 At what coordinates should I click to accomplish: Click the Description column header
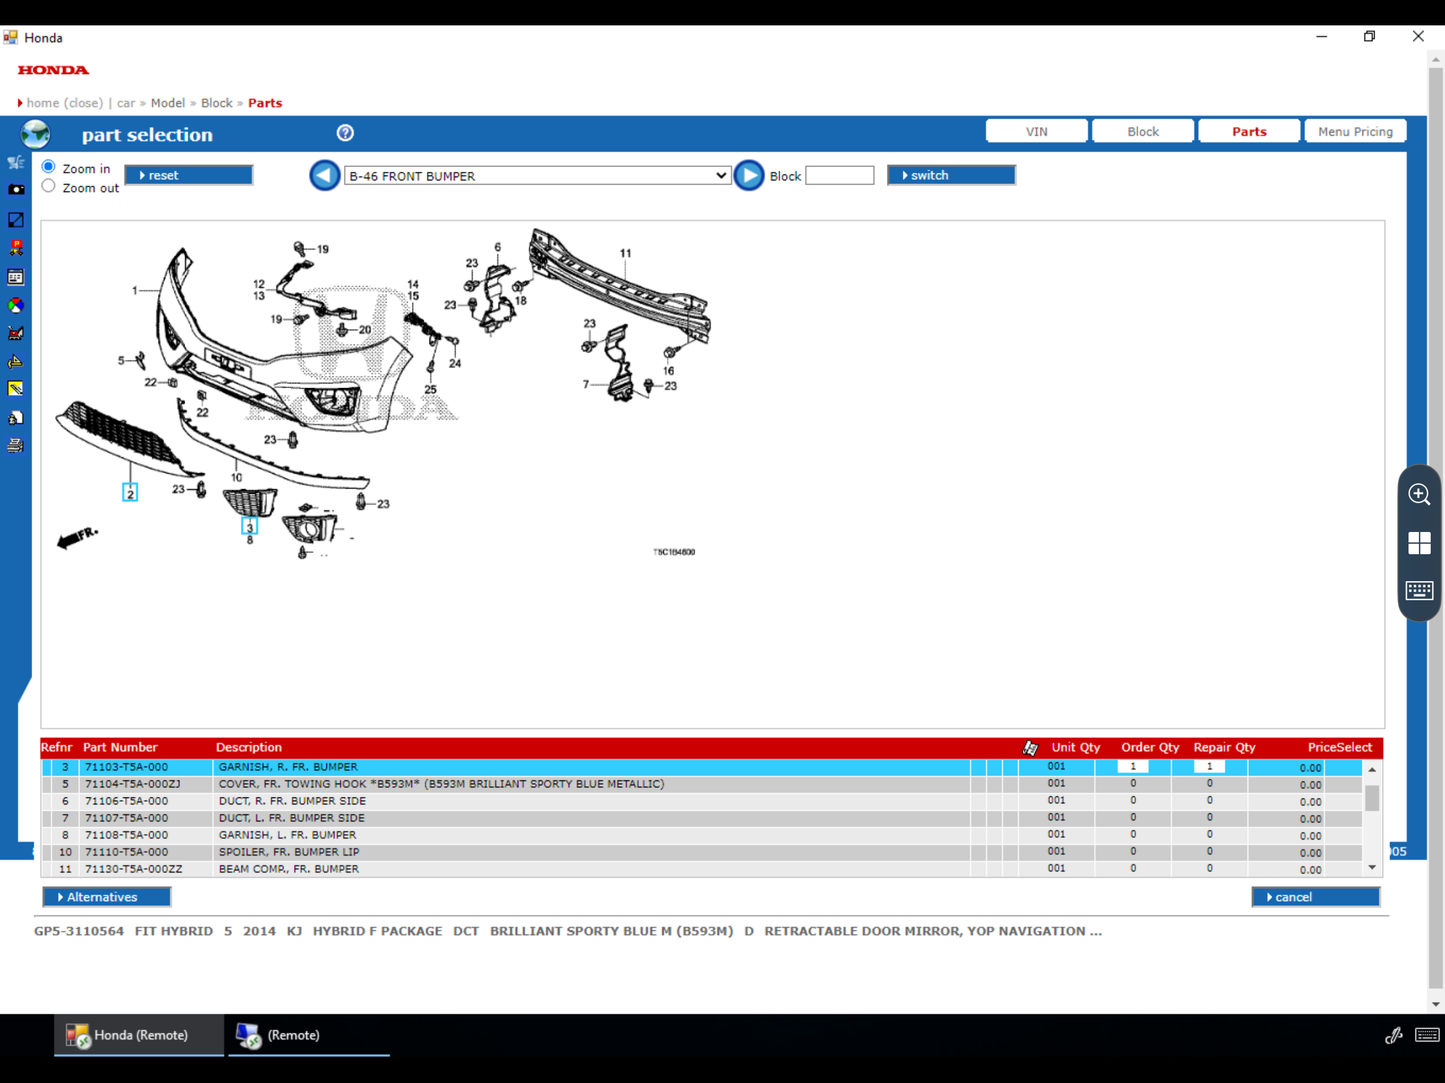click(249, 748)
